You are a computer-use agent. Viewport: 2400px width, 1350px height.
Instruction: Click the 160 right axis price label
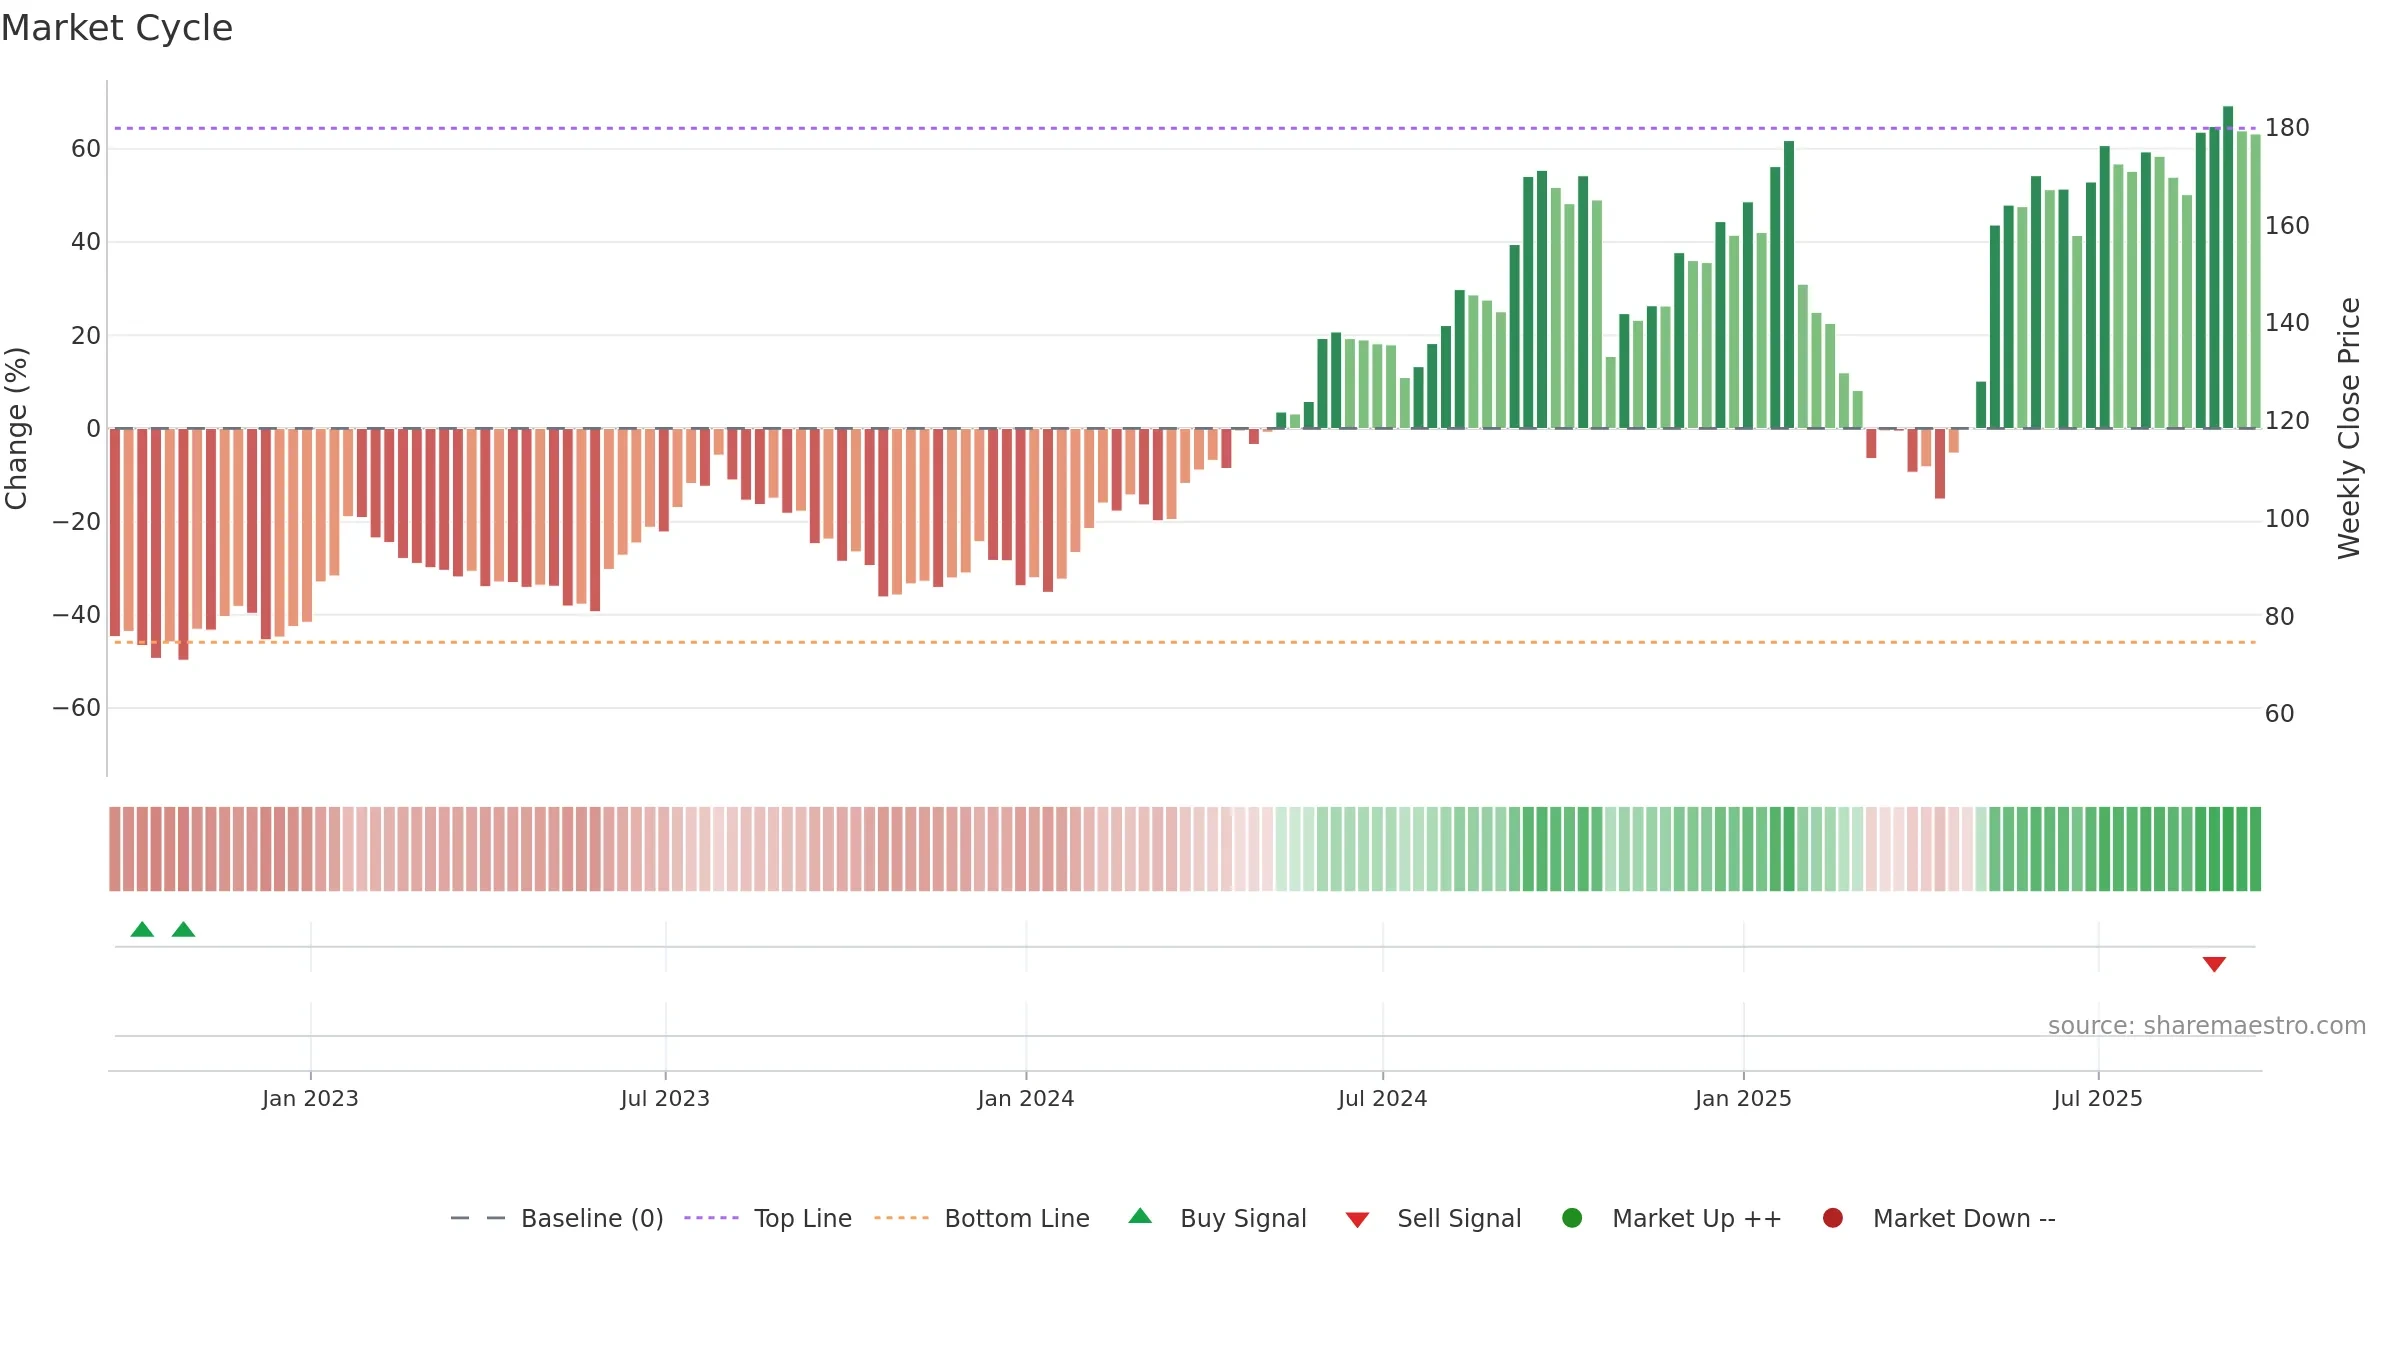[2287, 226]
